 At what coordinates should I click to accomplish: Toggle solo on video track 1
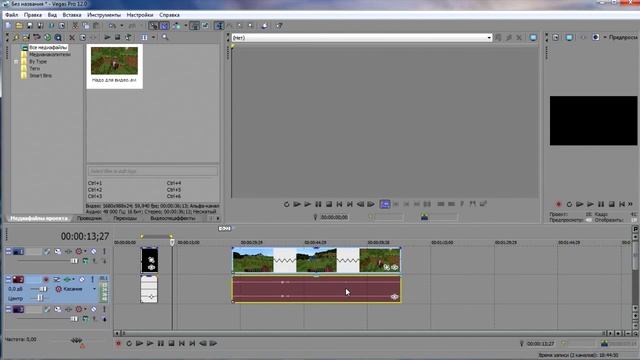104,251
